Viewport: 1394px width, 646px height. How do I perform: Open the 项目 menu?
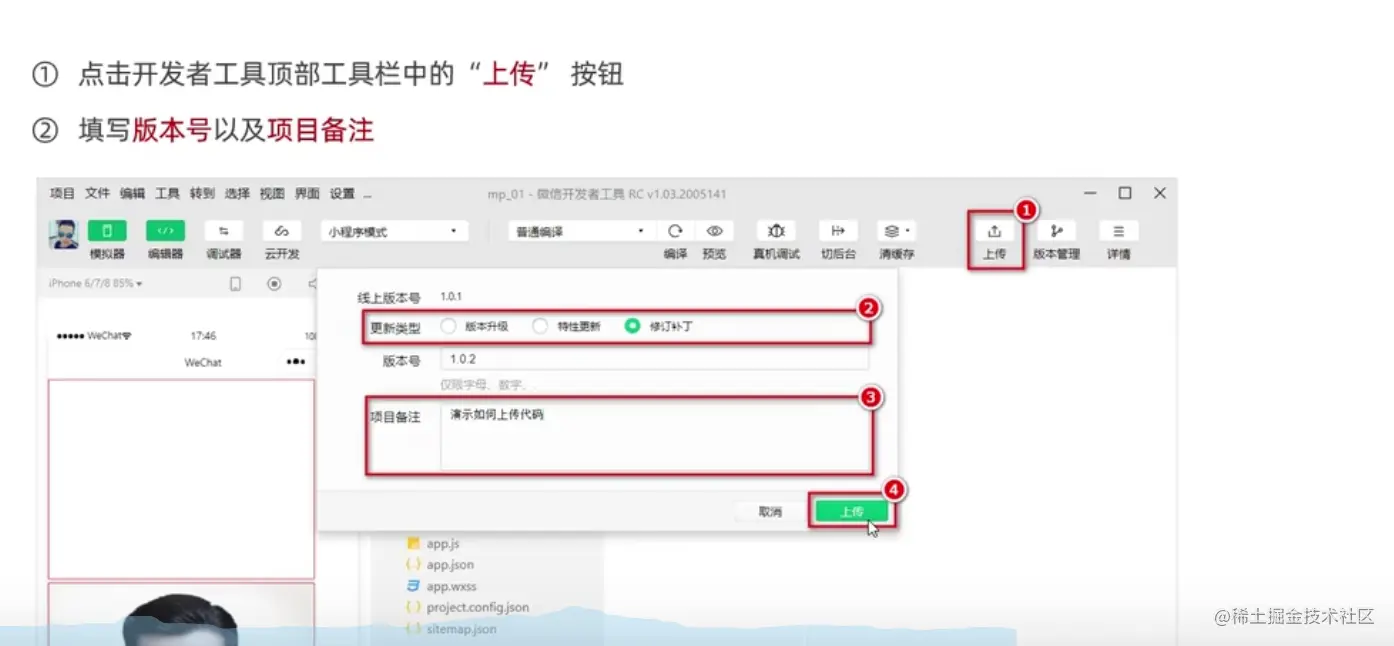click(62, 193)
